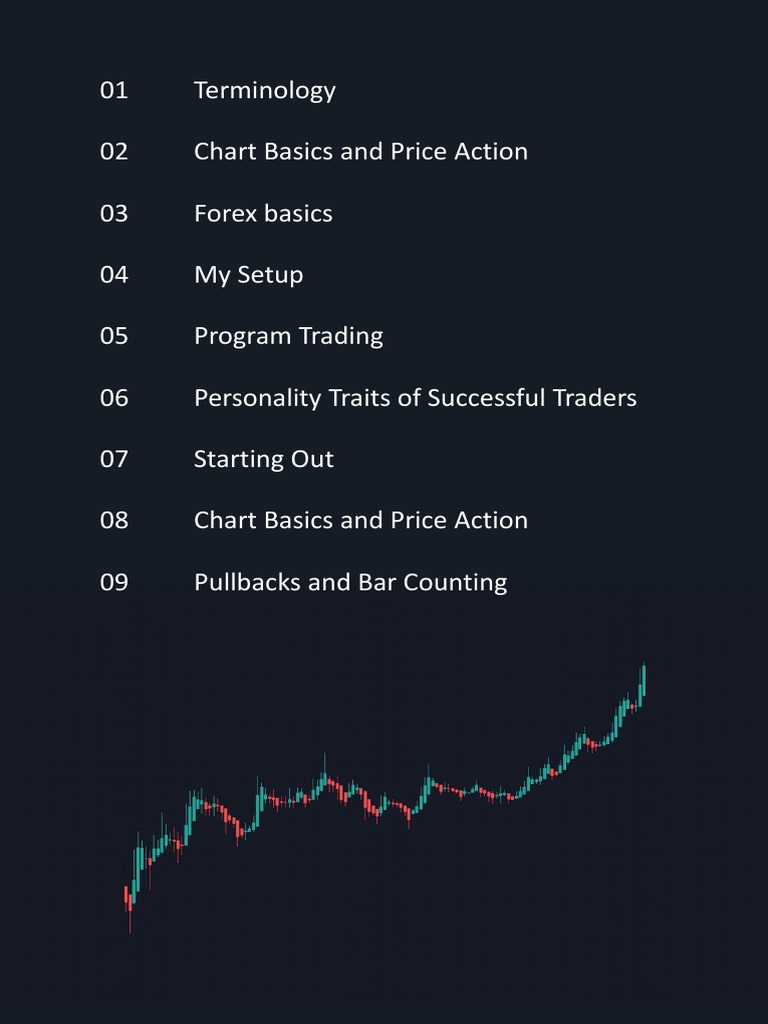The width and height of the screenshot is (768, 1024).
Task: Select chapter number 03
Action: click(114, 214)
